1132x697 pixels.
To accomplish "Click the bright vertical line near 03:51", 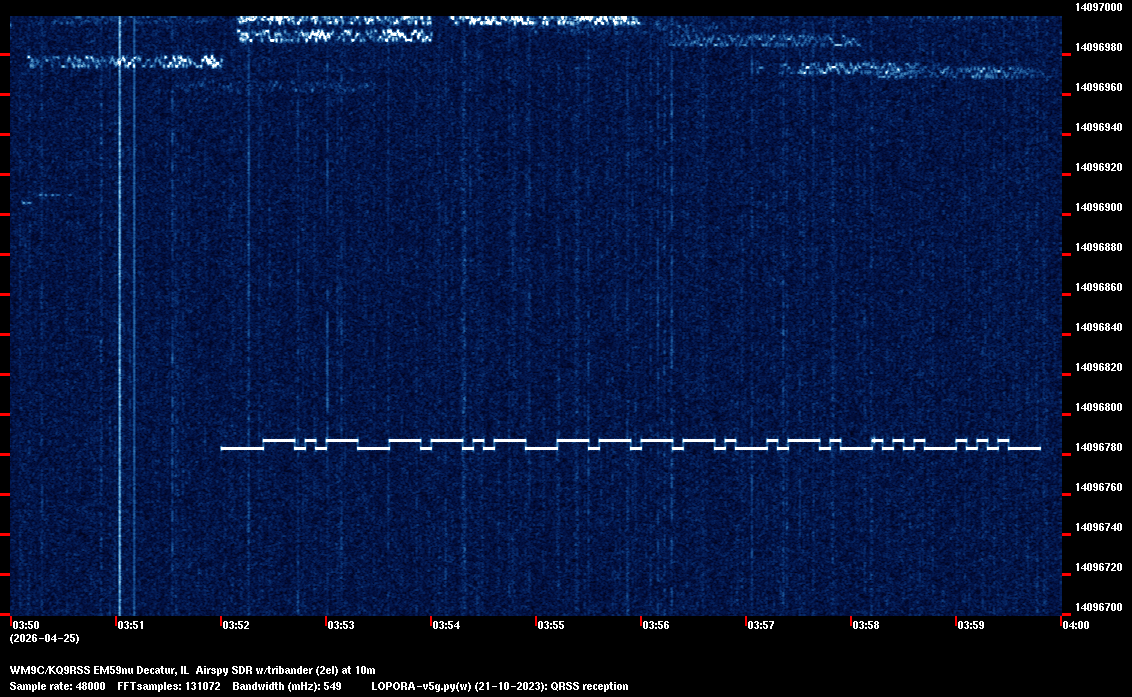I will click(119, 300).
